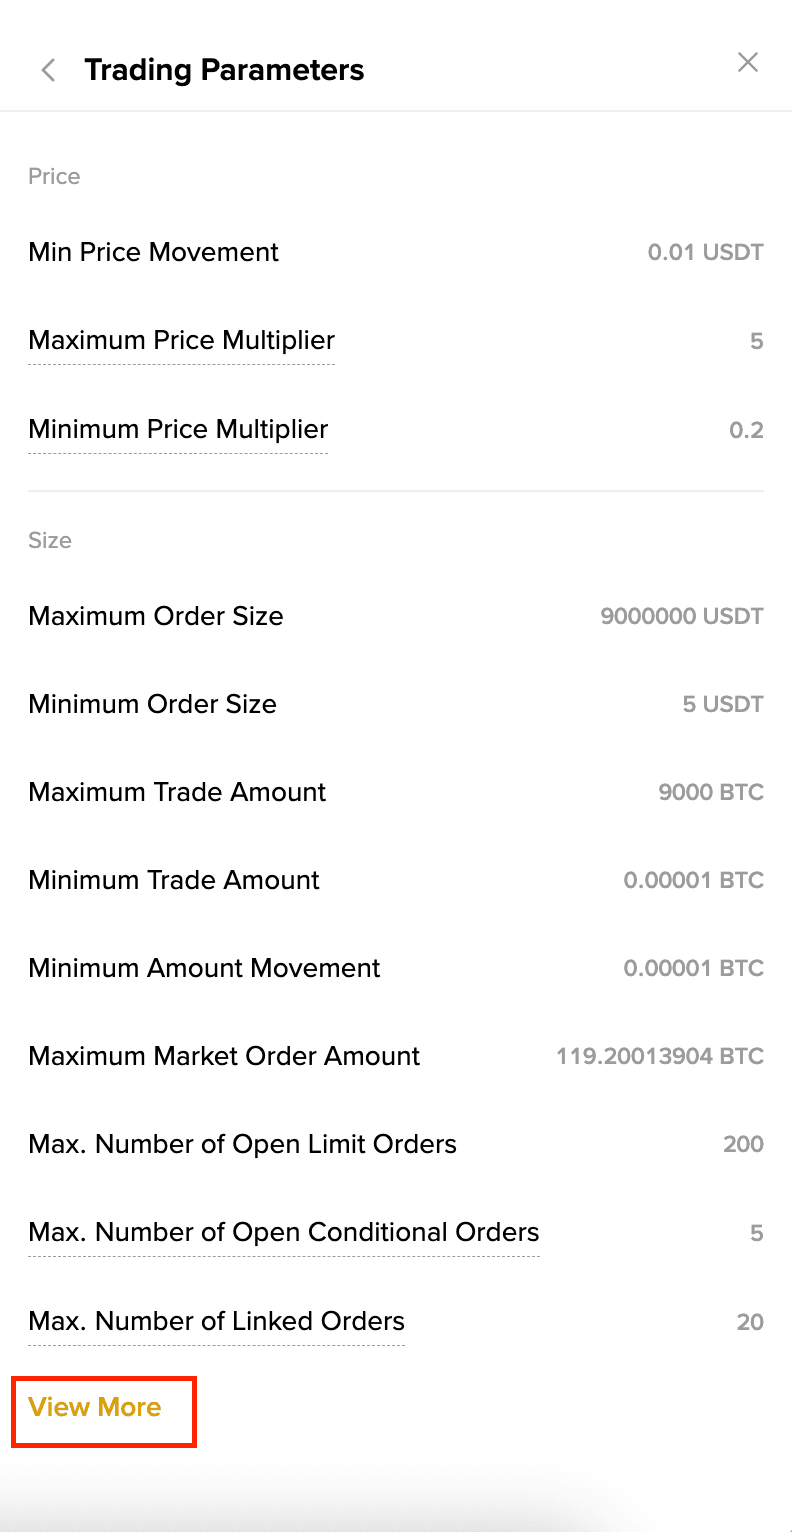
Task: Click Max. Number of Linked Orders label
Action: [x=216, y=1321]
